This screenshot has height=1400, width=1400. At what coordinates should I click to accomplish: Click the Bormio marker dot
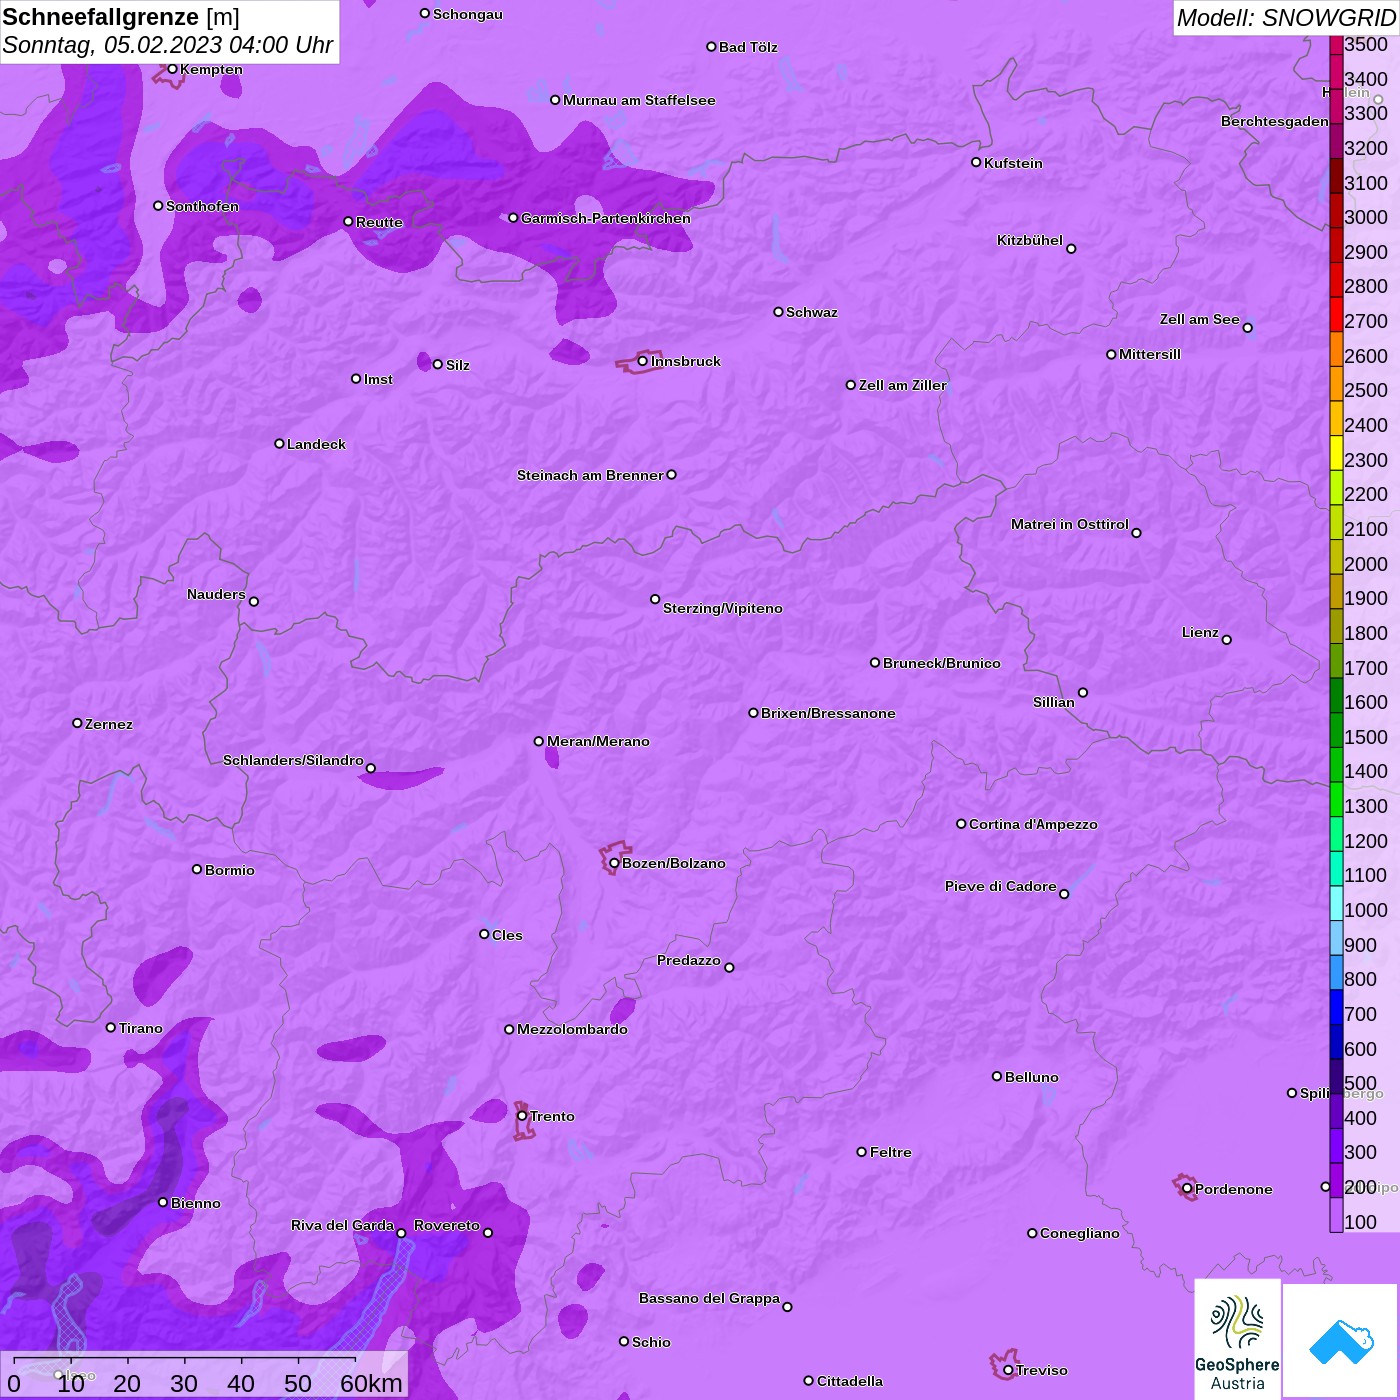pos(197,869)
